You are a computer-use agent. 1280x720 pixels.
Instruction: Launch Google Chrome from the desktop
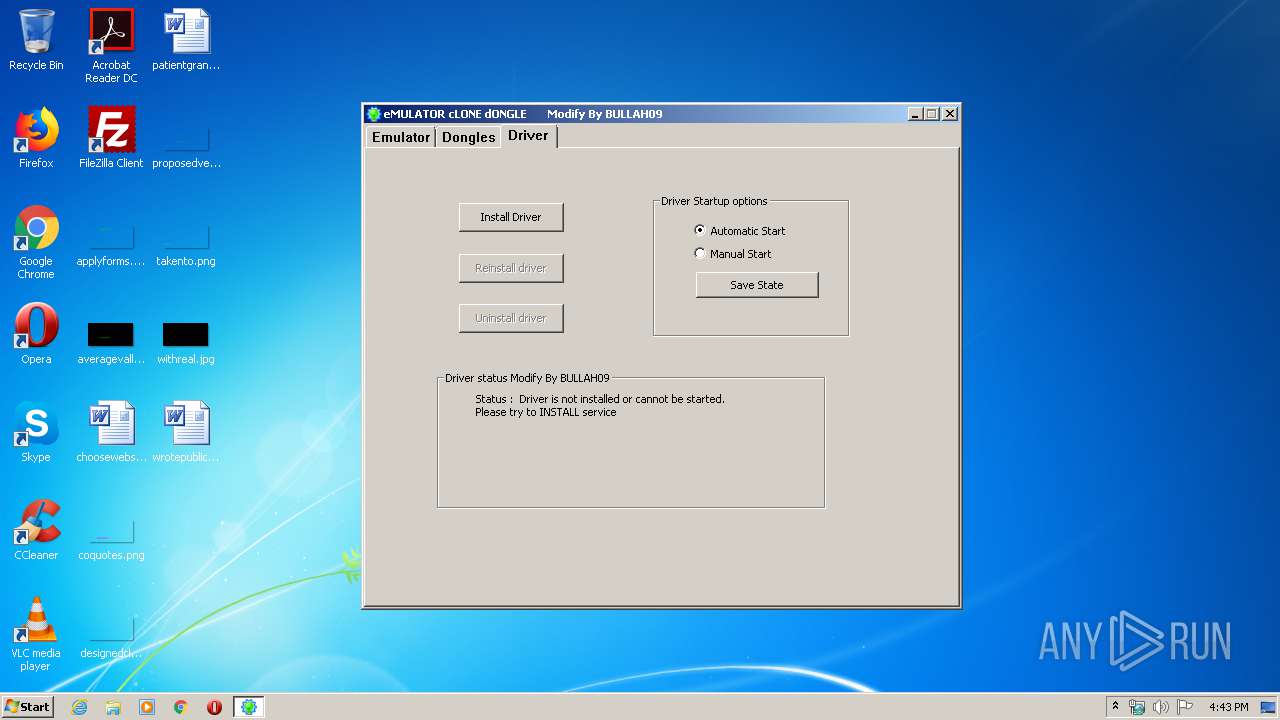[x=36, y=242]
